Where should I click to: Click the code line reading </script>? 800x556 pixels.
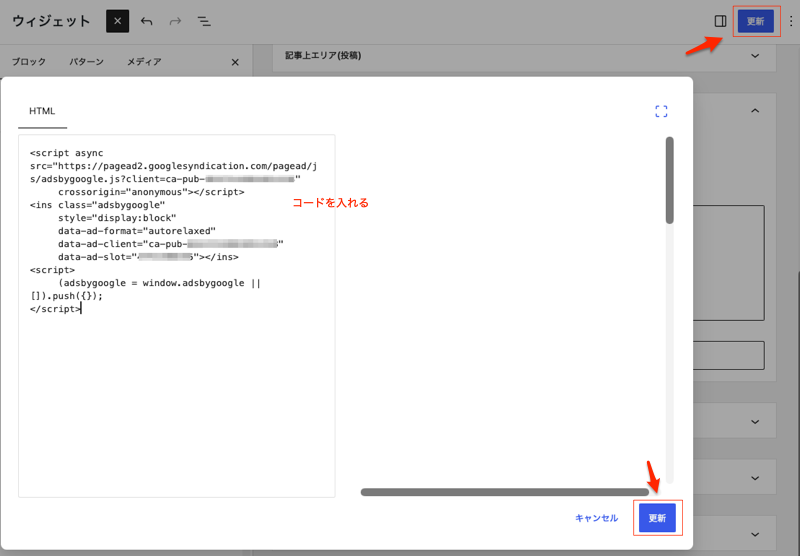click(x=55, y=309)
